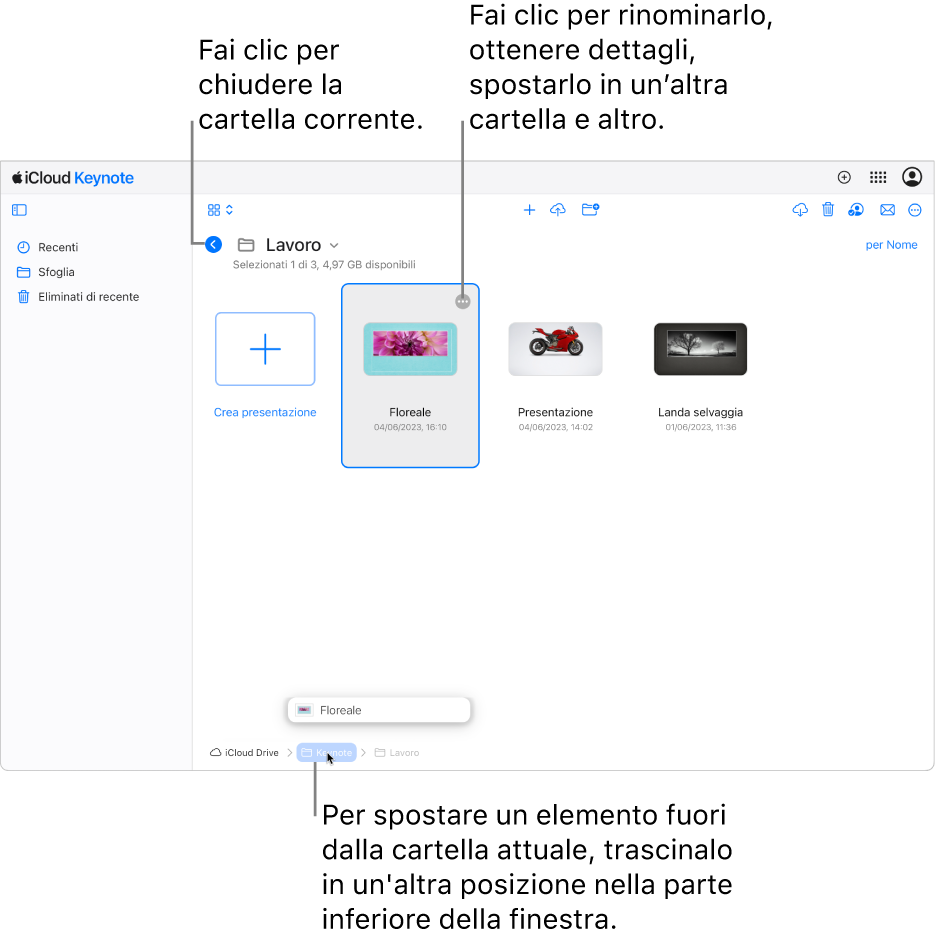Viewport: 935px width, 945px height.
Task: Open sort options with the sort chevrons
Action: tap(228, 210)
